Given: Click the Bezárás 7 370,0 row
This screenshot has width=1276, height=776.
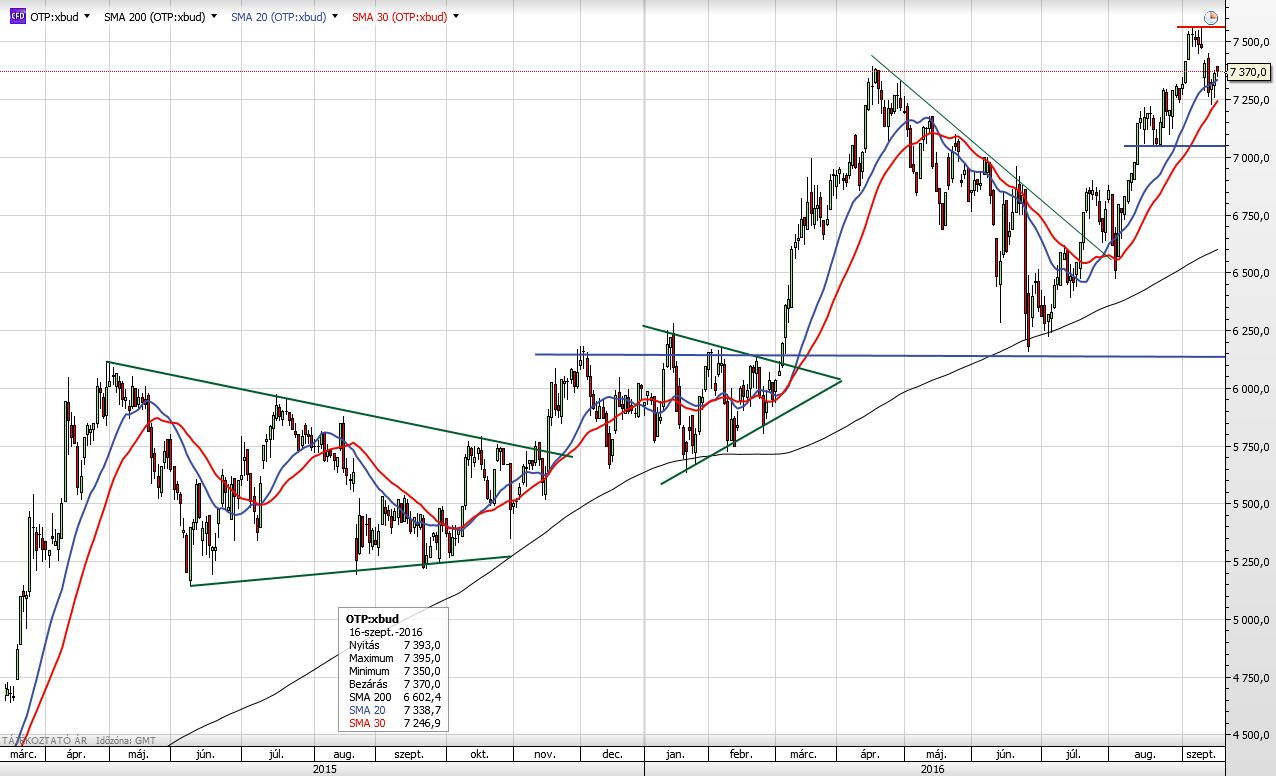Looking at the screenshot, I should click(x=394, y=684).
